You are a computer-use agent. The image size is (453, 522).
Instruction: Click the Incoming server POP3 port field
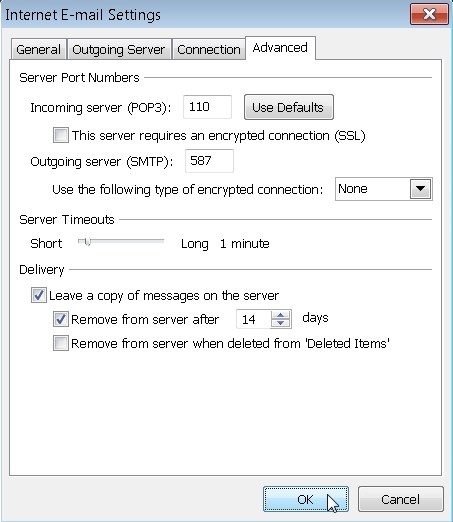click(207, 107)
